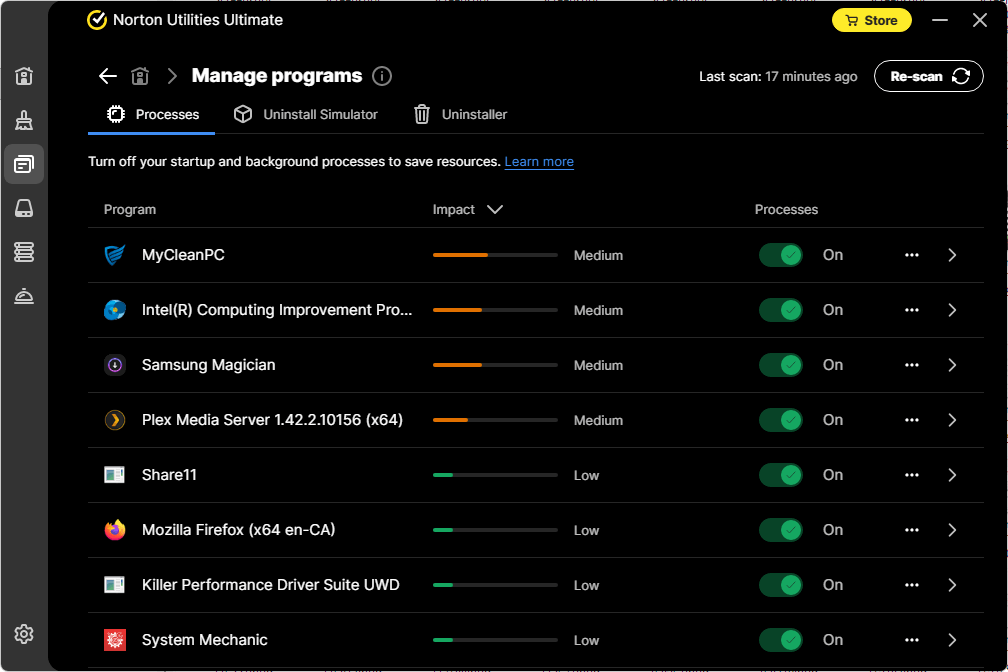
Task: Disable the Mozilla Firefox process toggle
Action: (781, 530)
